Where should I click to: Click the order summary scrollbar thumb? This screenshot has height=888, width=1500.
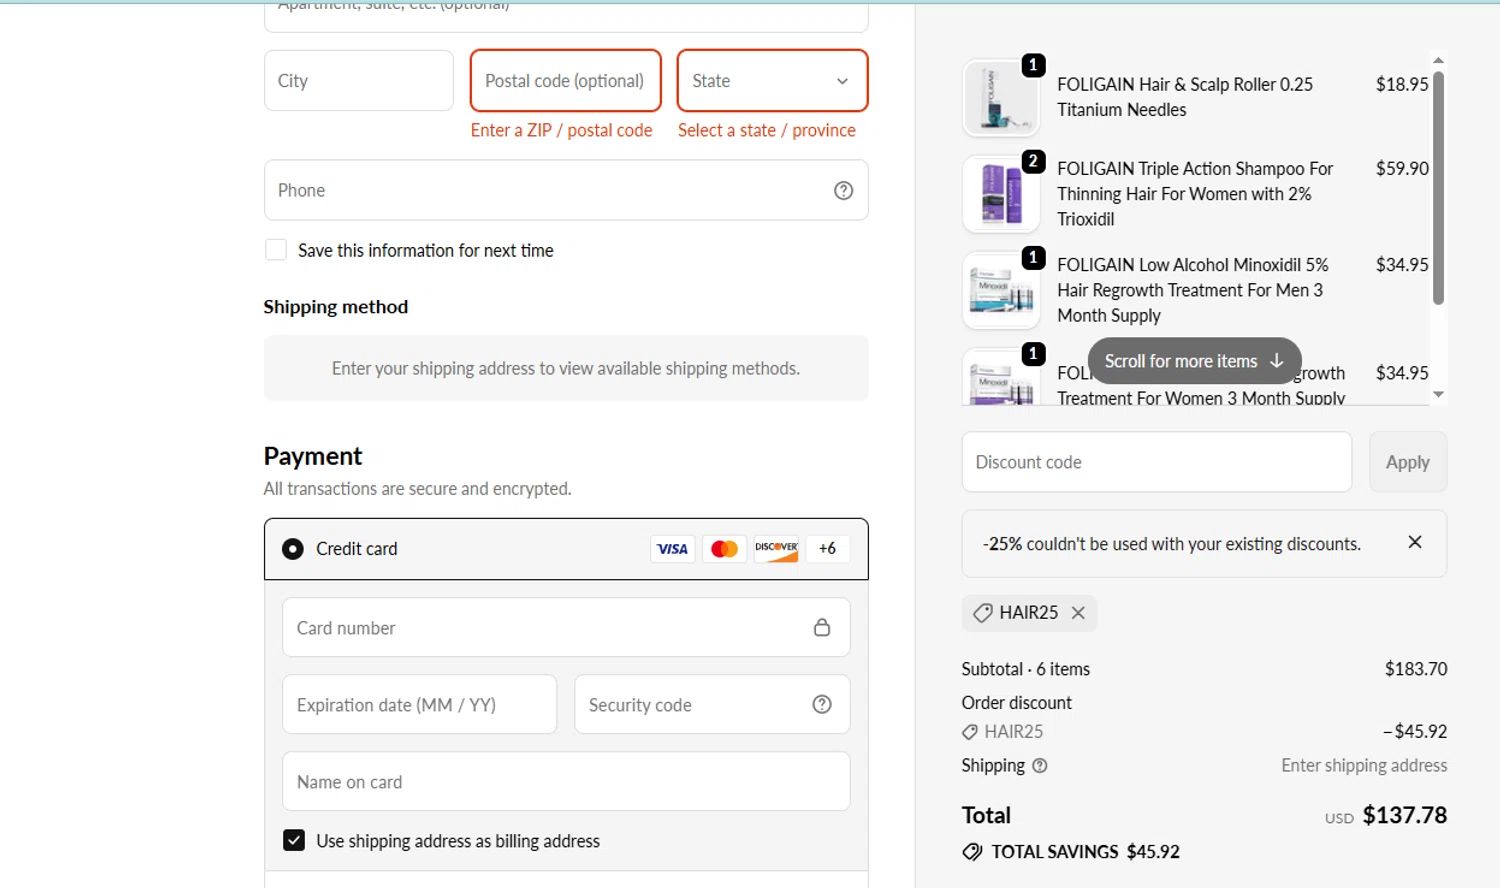coord(1438,187)
